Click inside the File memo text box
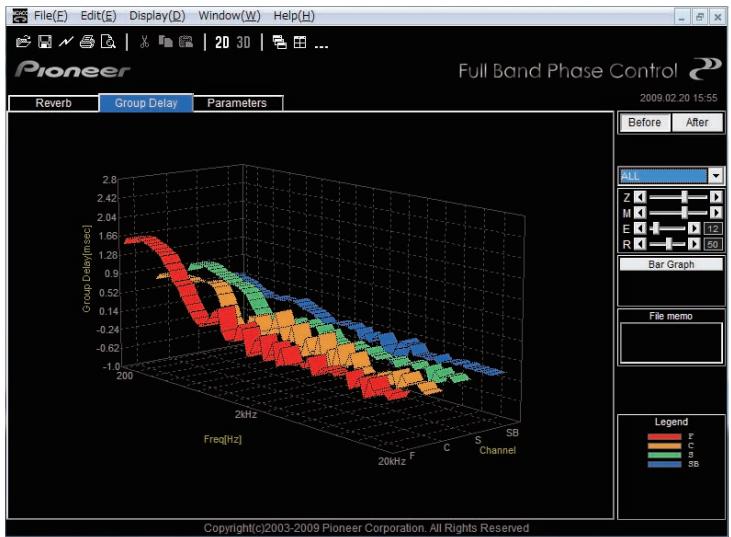 tap(671, 343)
